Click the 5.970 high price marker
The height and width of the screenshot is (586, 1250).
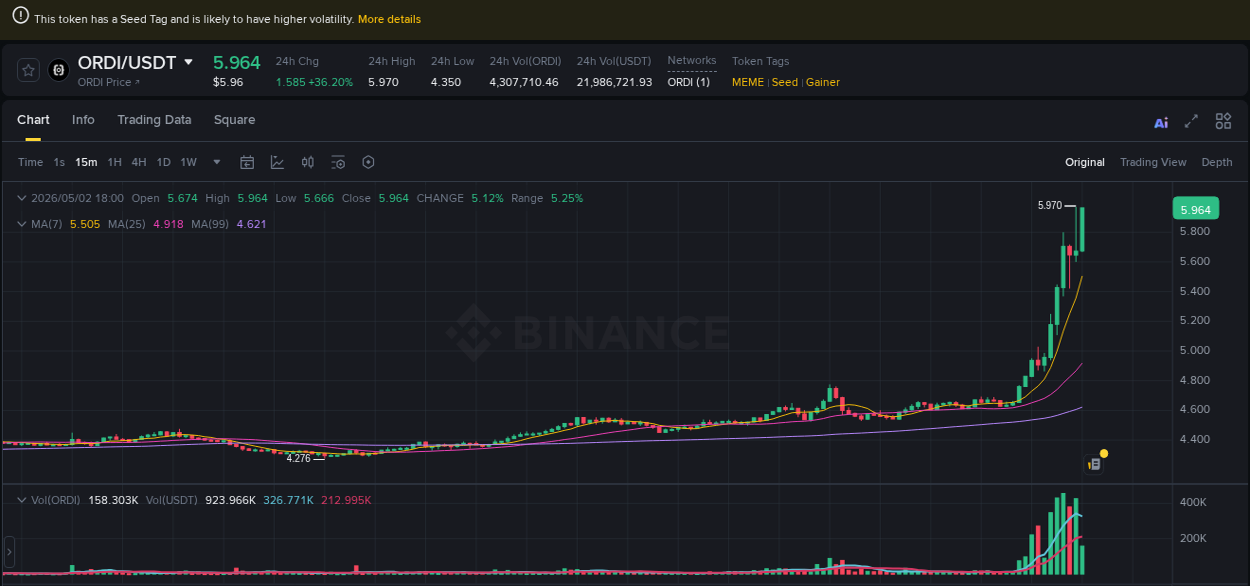point(1050,205)
